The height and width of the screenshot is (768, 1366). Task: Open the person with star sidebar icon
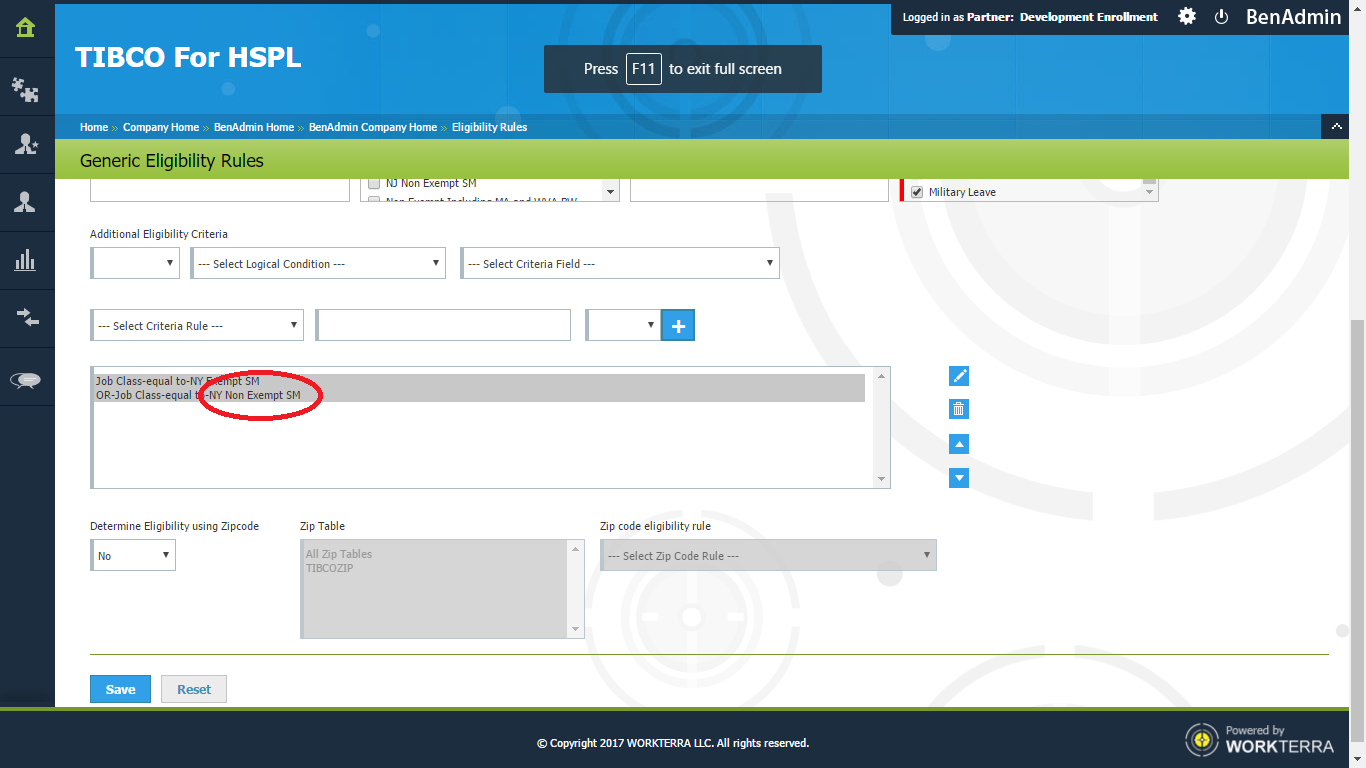(x=26, y=145)
